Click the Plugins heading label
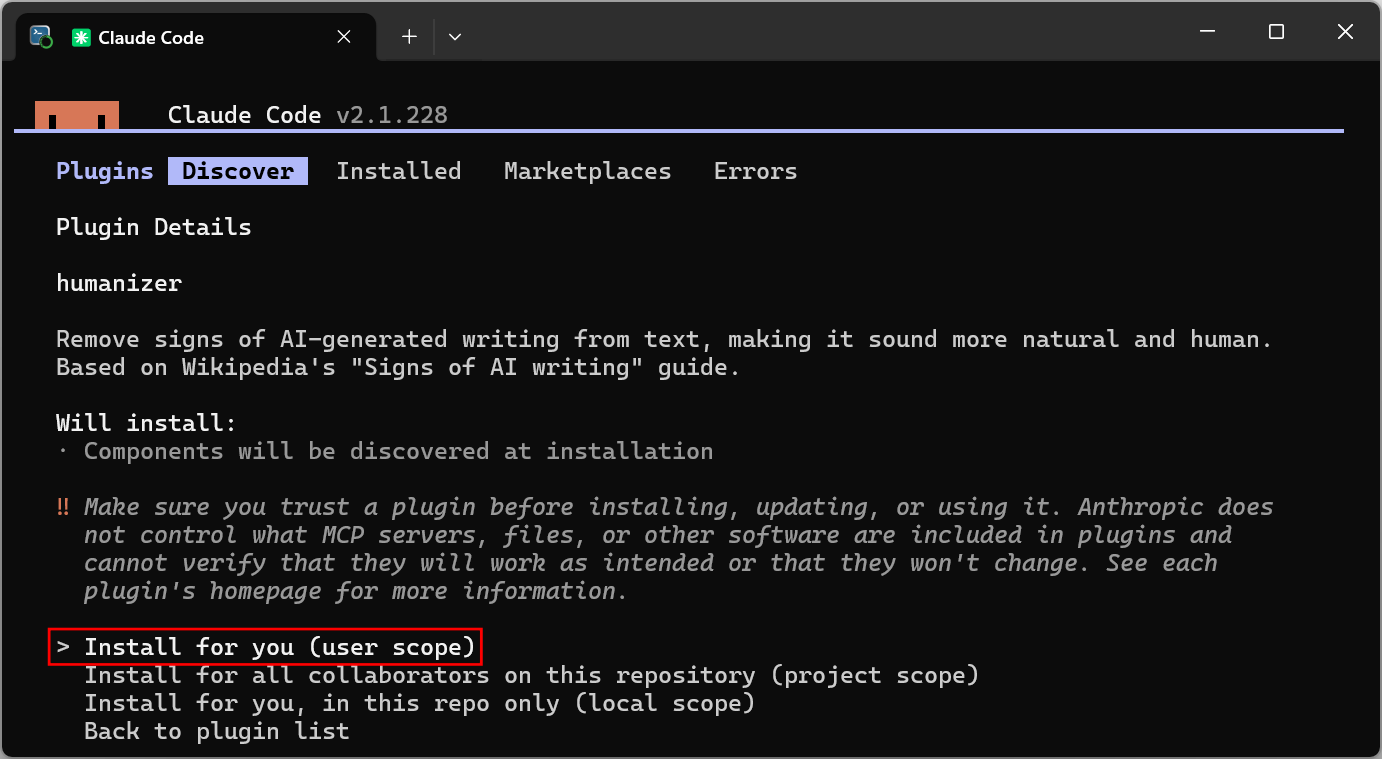1382x759 pixels. (105, 171)
